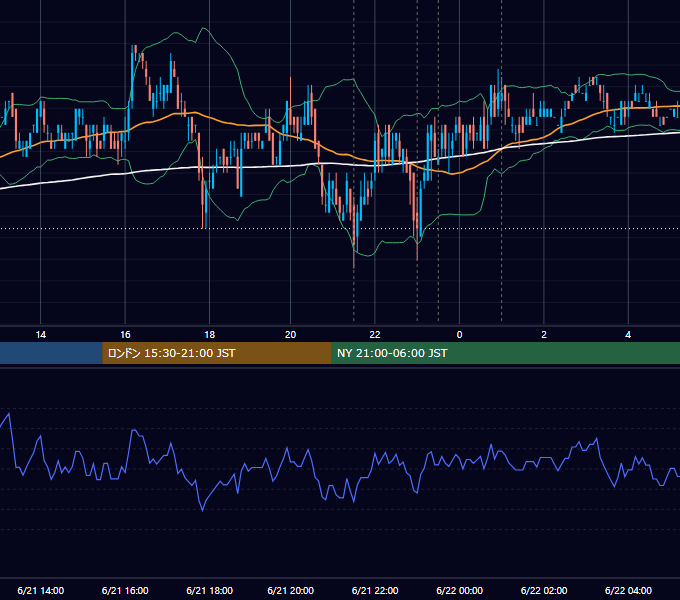Click the 6/22 04:00 timestamp label
The image size is (680, 600).
tap(628, 590)
